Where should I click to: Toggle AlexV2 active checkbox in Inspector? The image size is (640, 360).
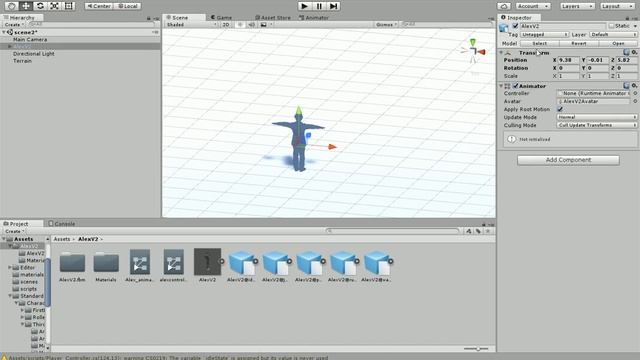click(x=515, y=26)
